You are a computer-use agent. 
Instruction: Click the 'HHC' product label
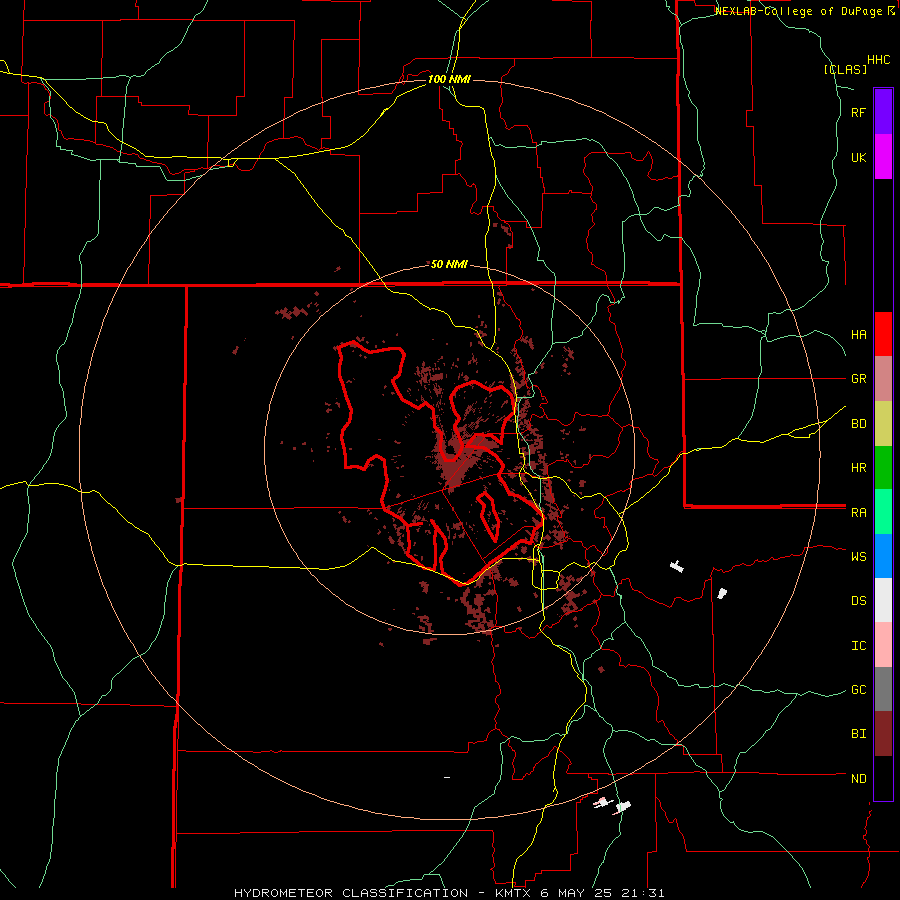click(879, 60)
